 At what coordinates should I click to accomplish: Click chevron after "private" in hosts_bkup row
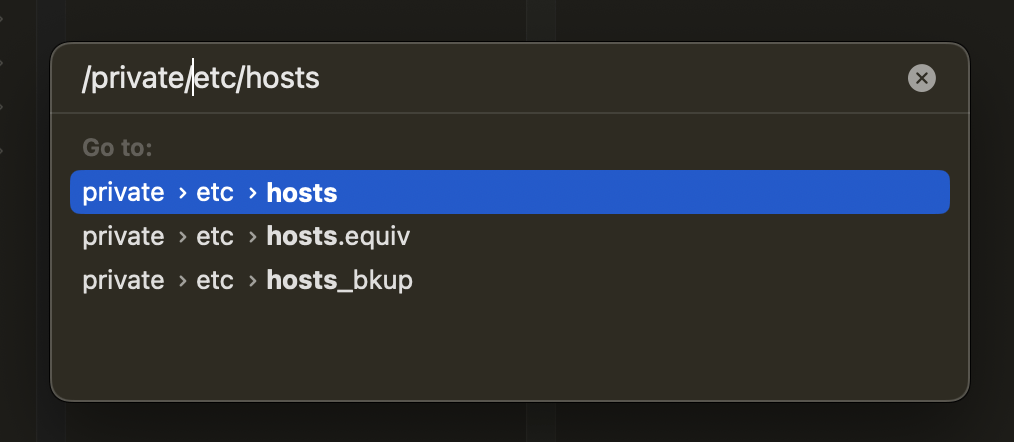(182, 281)
